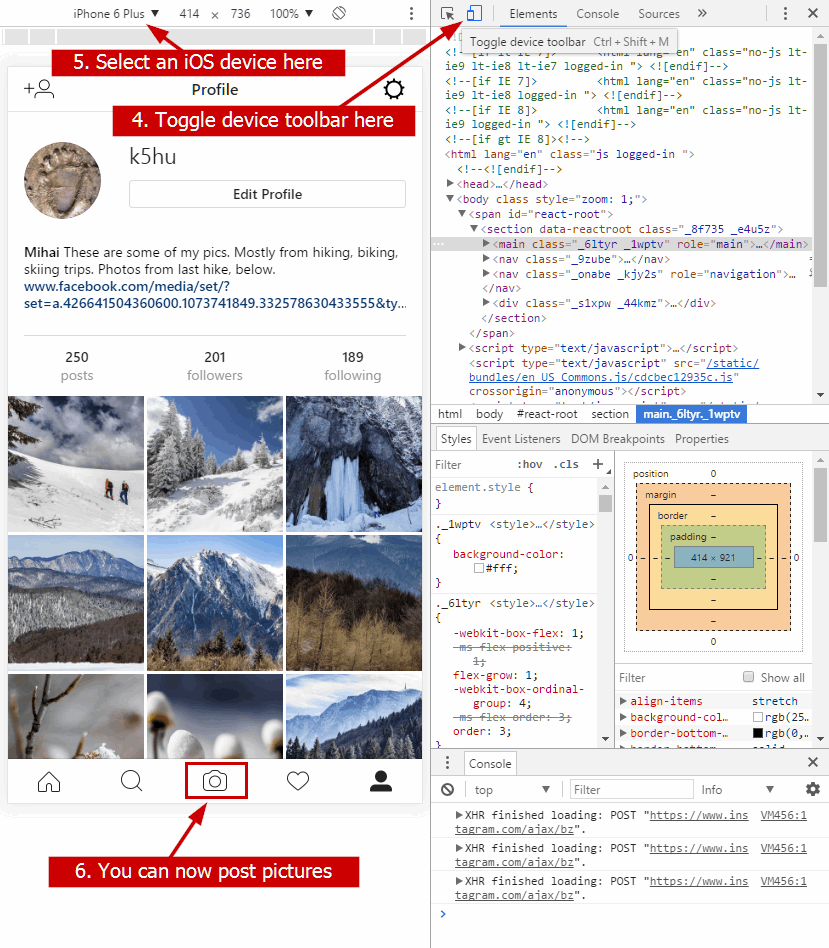
Task: Close the console drawer
Action: (813, 762)
